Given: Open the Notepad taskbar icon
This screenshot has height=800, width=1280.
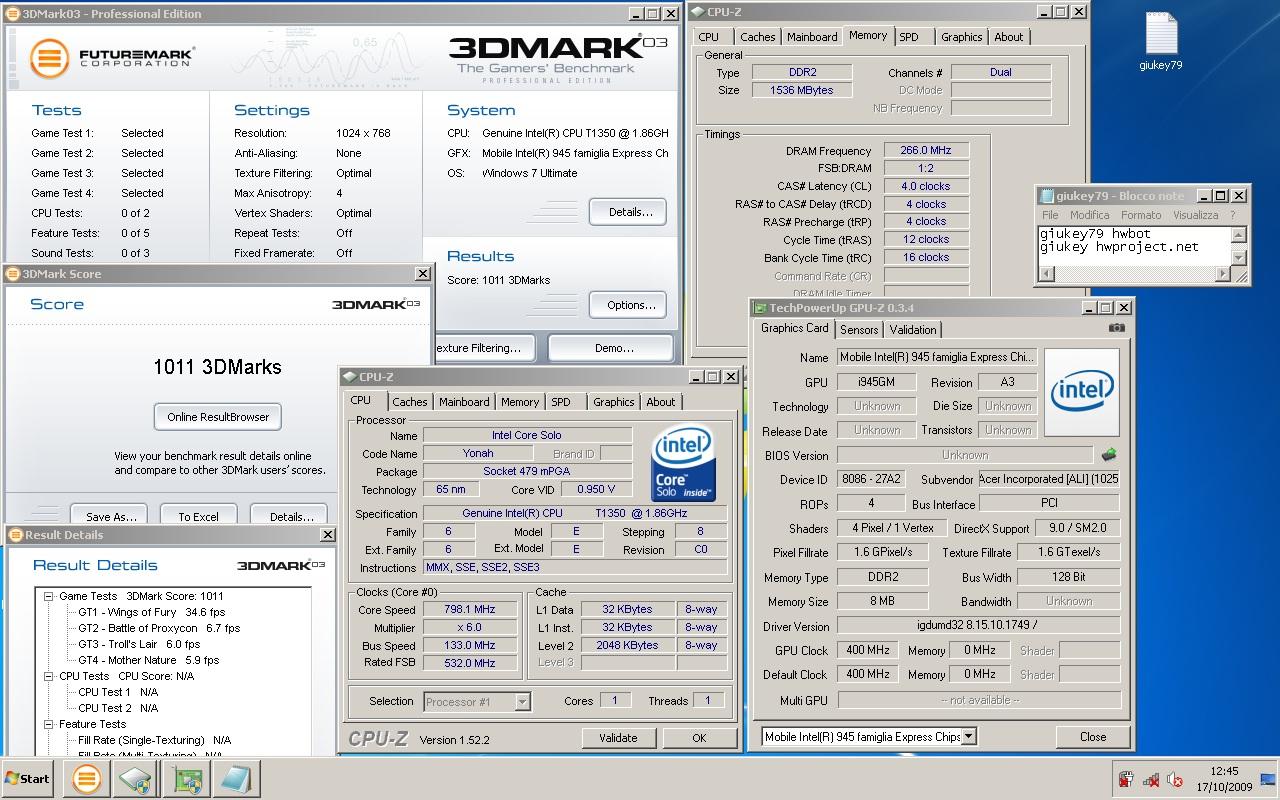Looking at the screenshot, I should pos(235,779).
